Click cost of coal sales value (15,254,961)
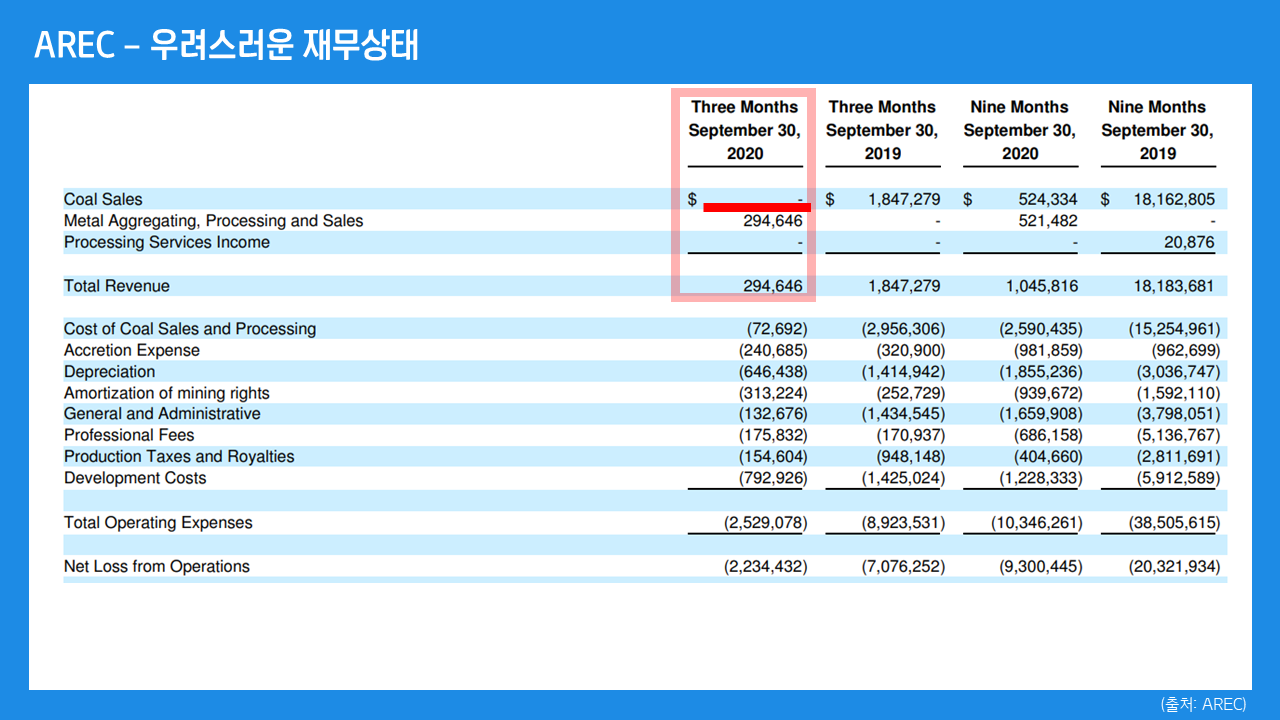 [1174, 329]
